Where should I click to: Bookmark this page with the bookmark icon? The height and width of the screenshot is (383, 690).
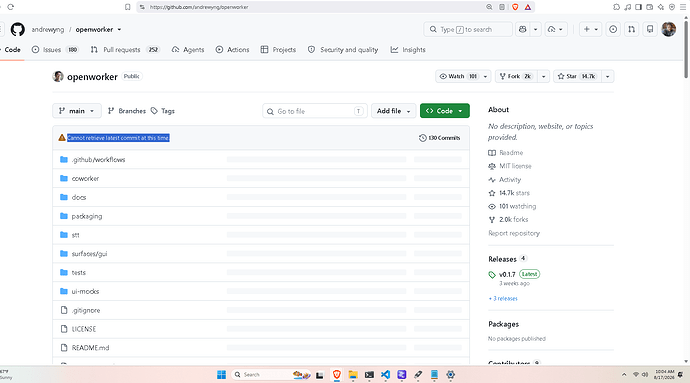128,7
